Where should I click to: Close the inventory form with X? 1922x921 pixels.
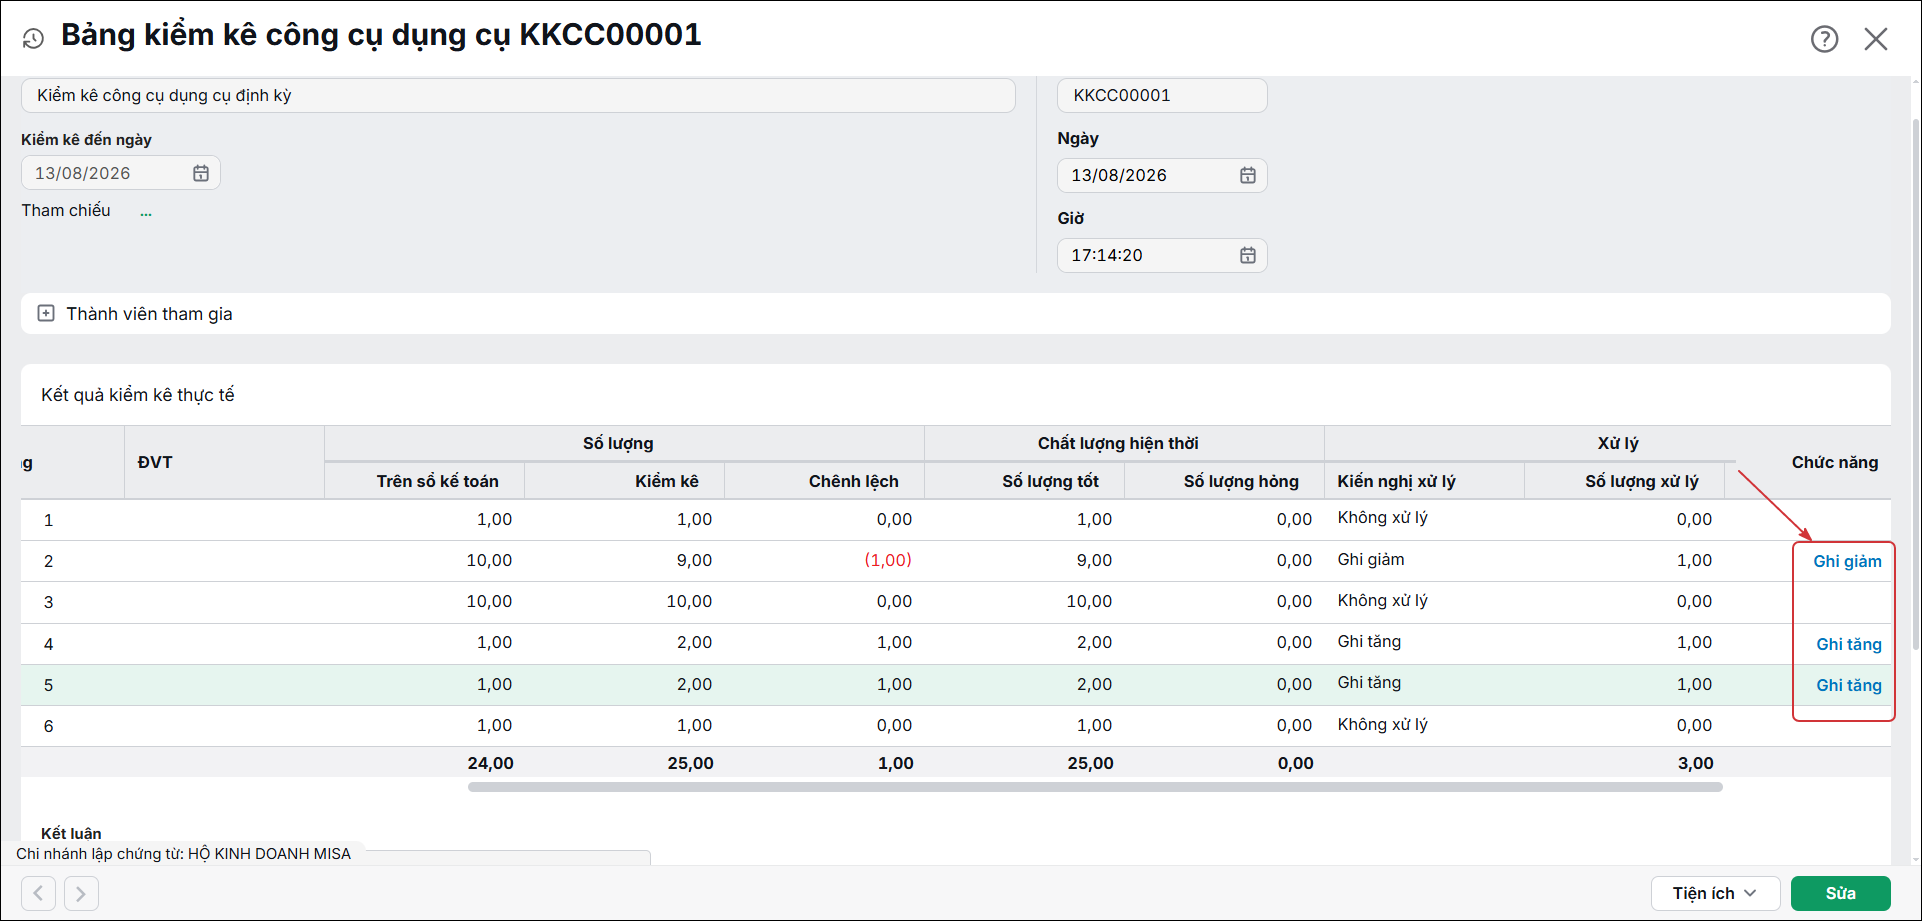(1876, 39)
